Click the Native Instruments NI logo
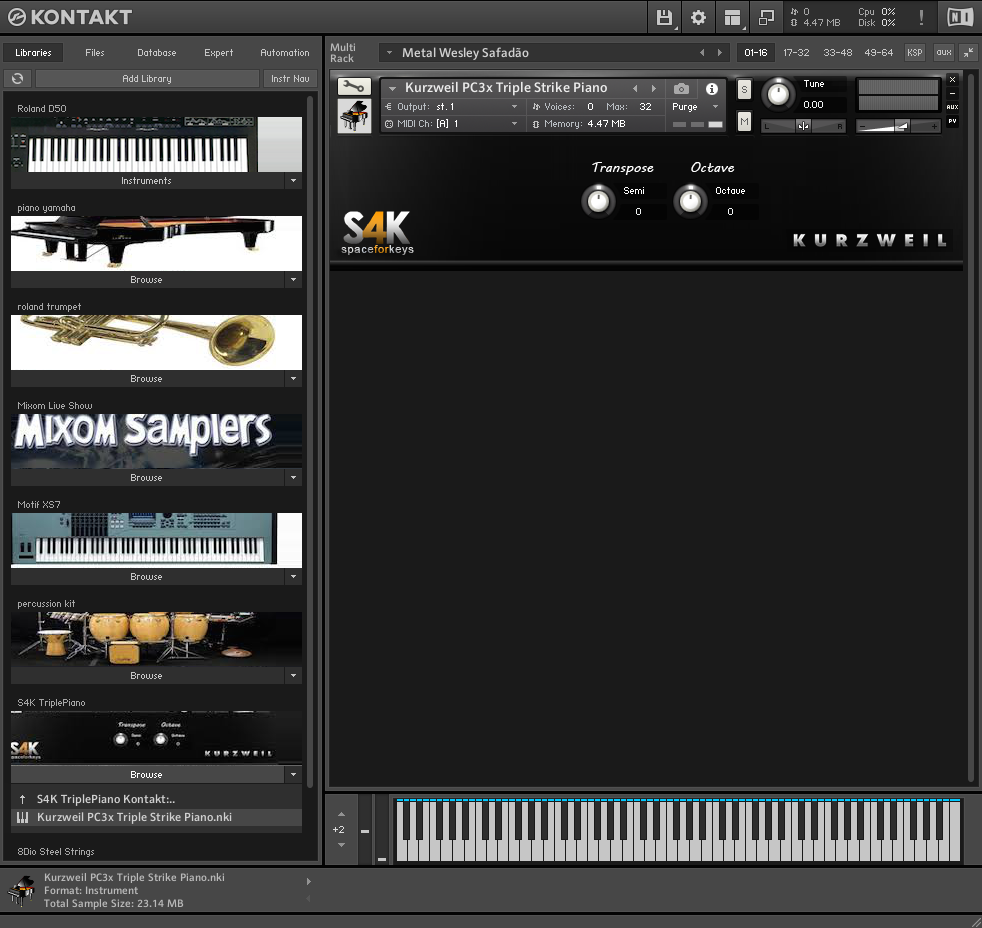Screen dimensions: 982x928 [959, 18]
